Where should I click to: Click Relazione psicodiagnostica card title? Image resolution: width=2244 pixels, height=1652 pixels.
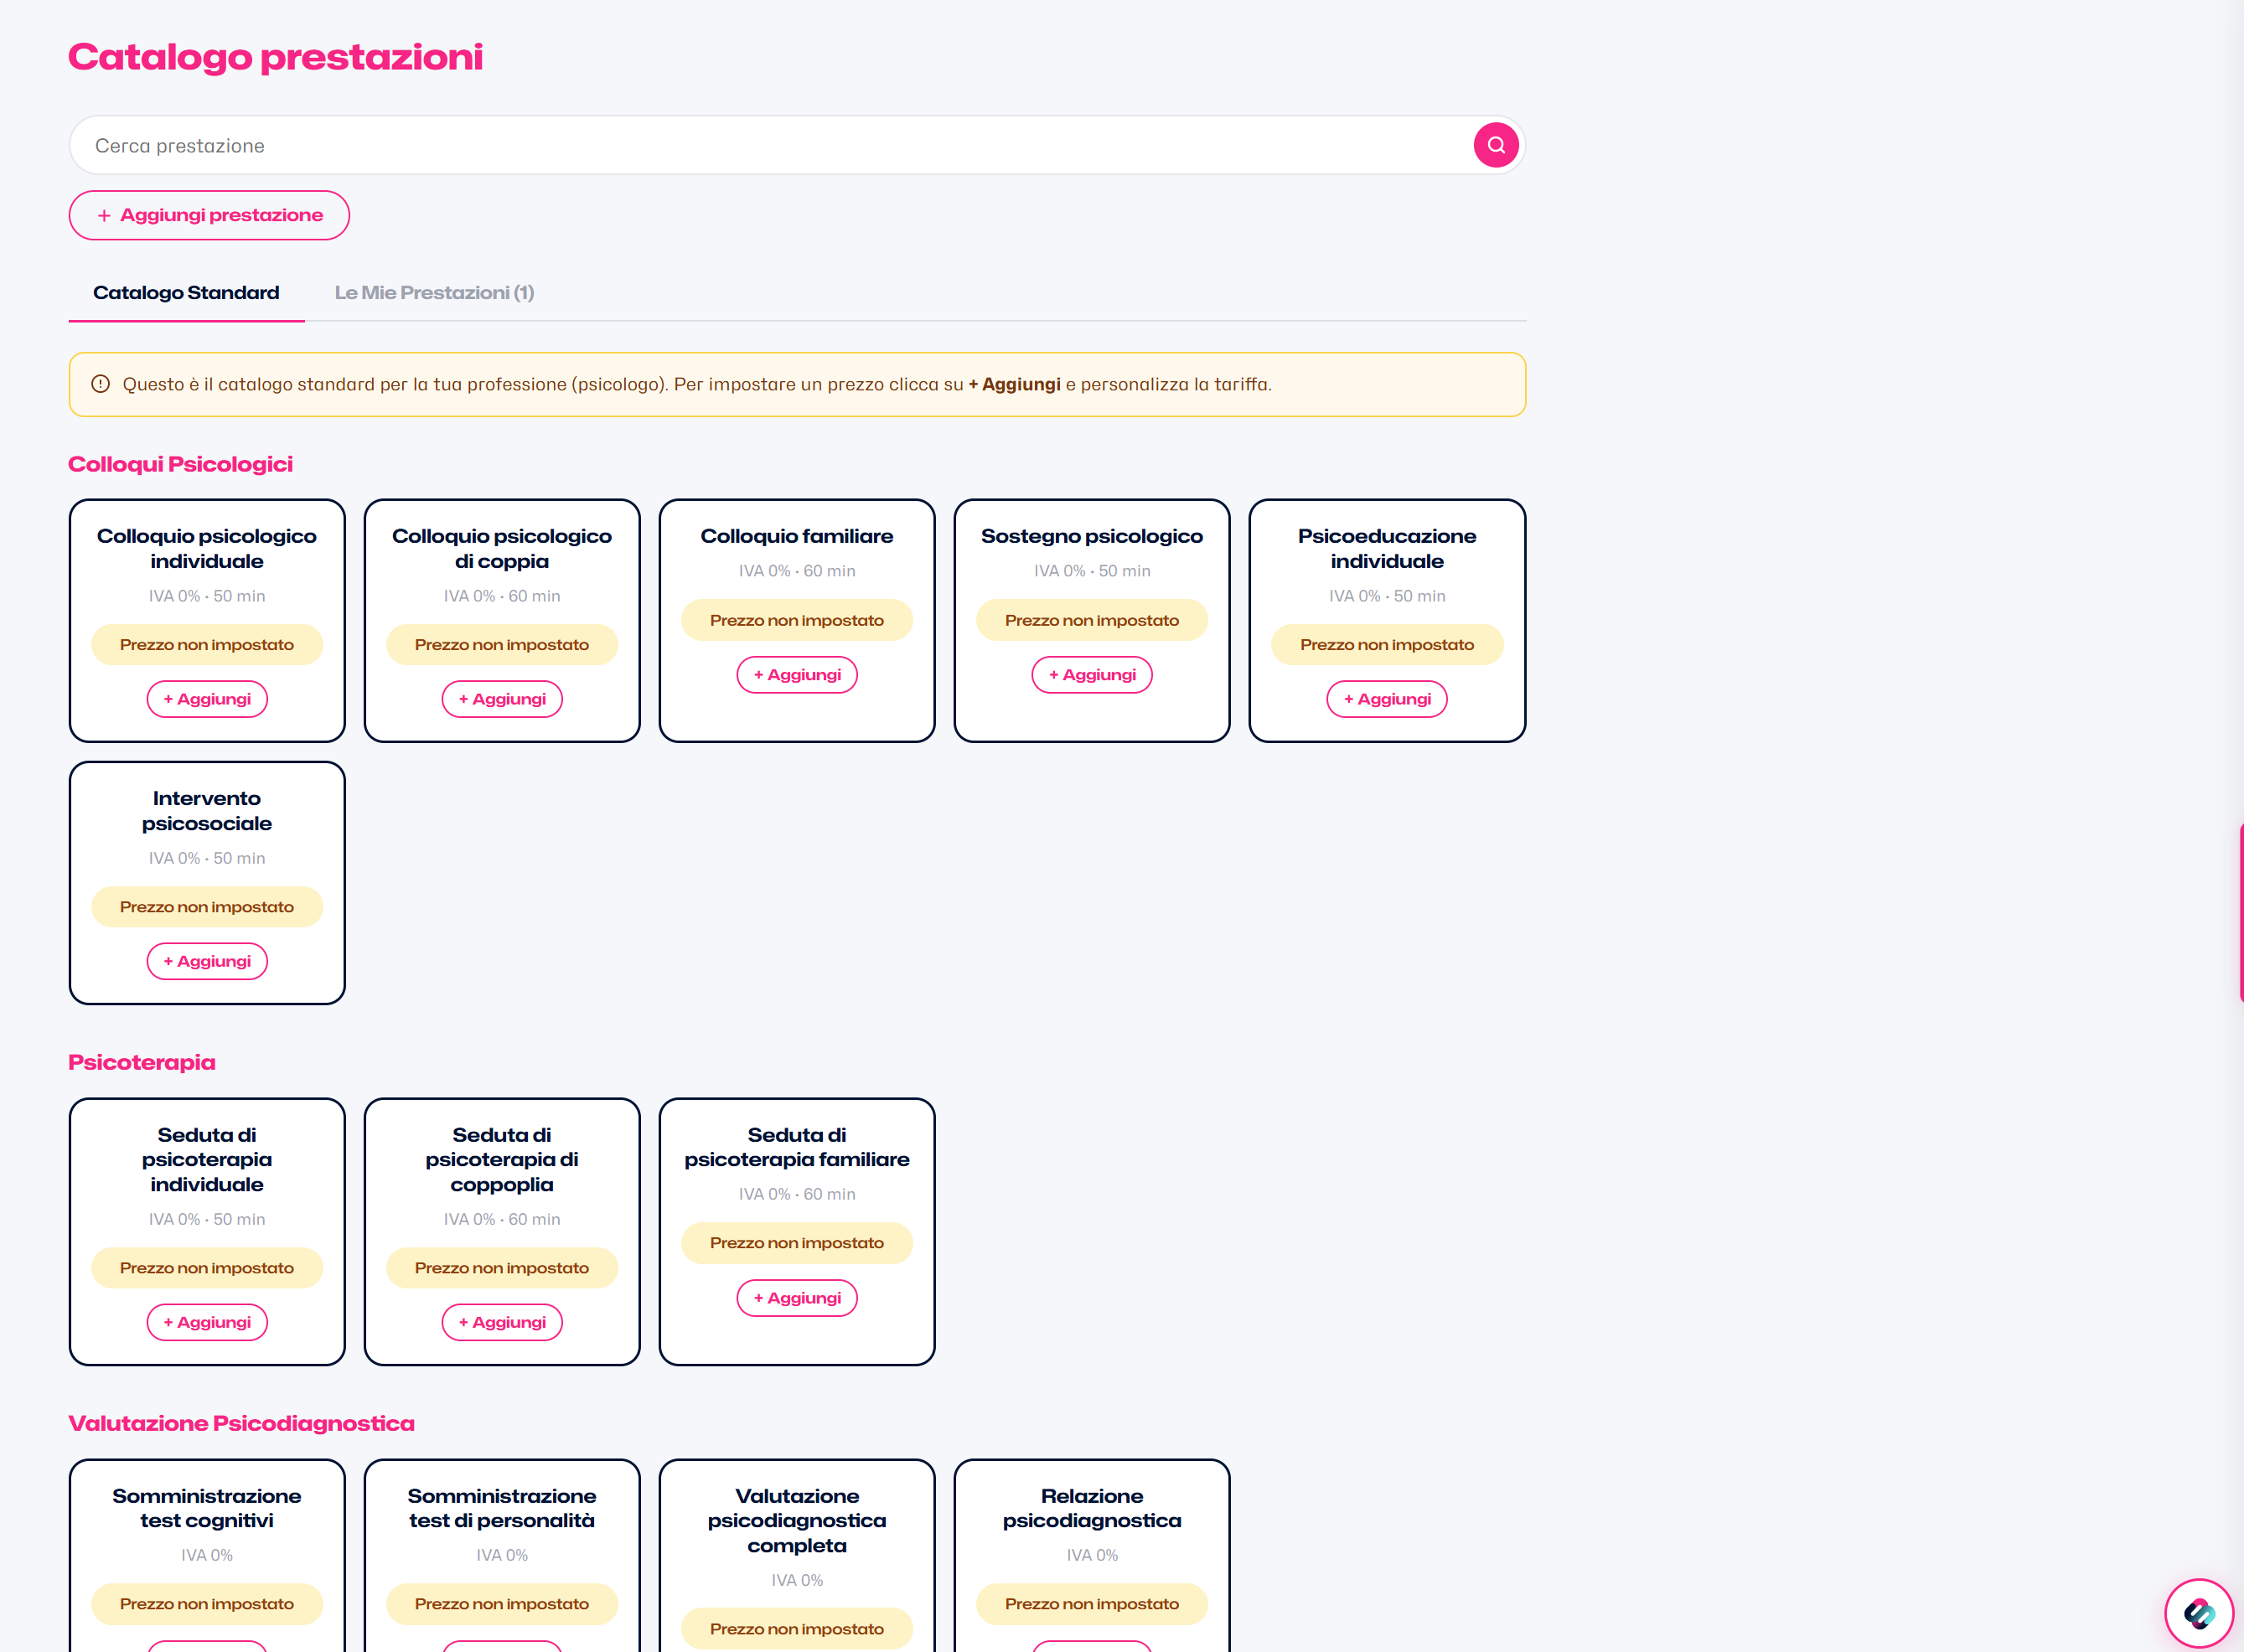[1092, 1508]
